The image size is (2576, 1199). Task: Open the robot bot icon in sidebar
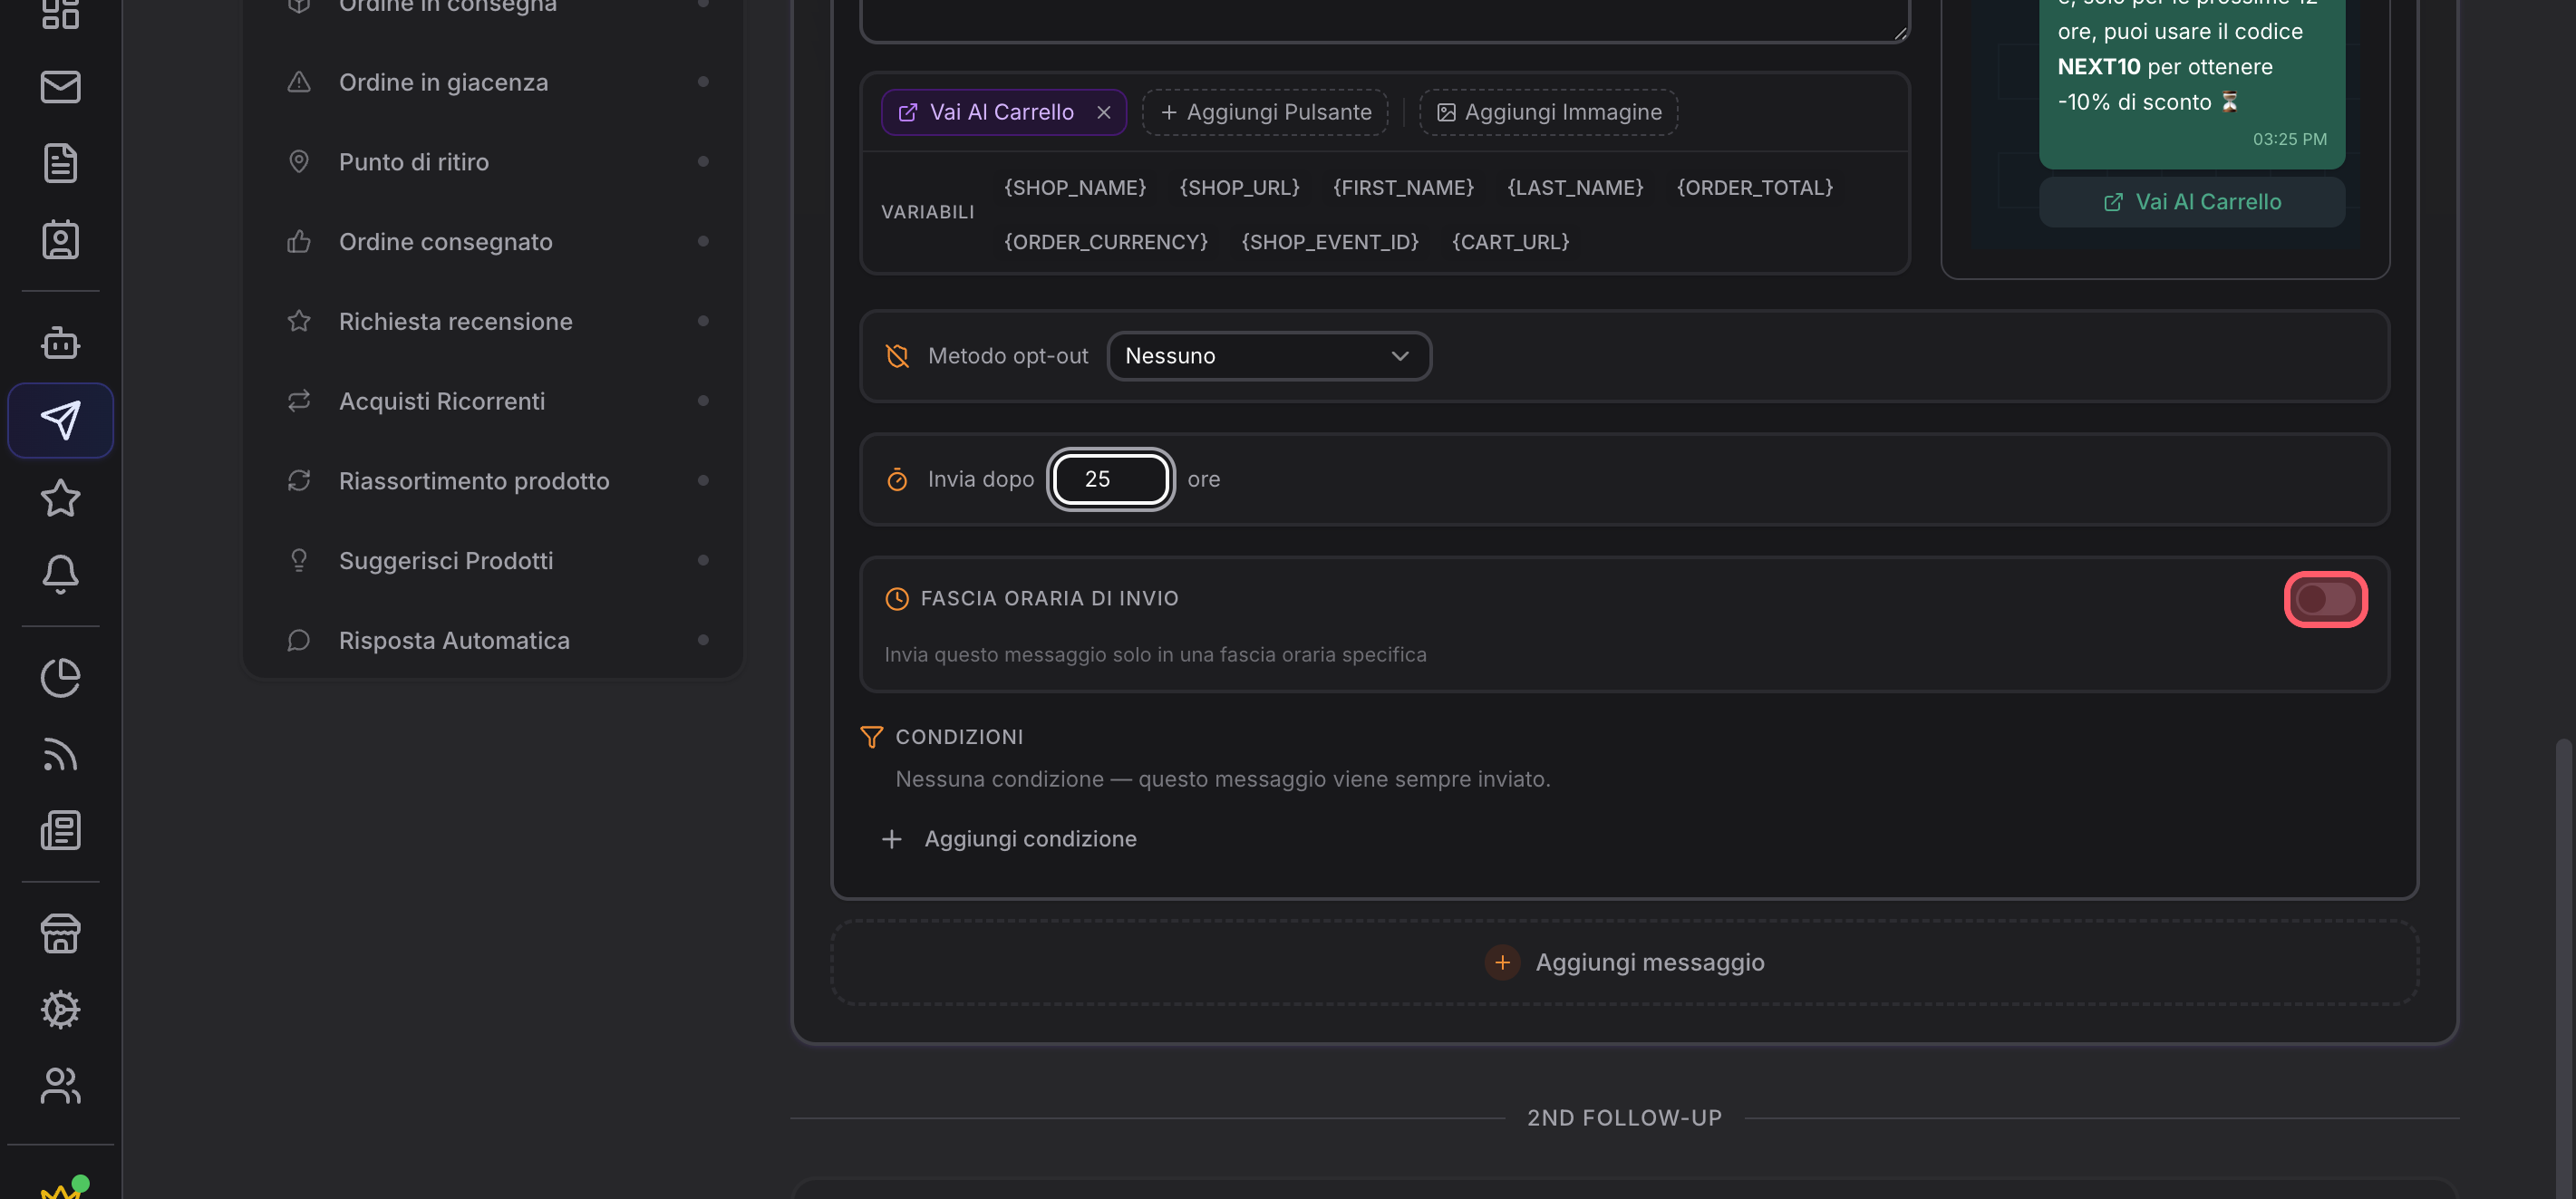[60, 343]
